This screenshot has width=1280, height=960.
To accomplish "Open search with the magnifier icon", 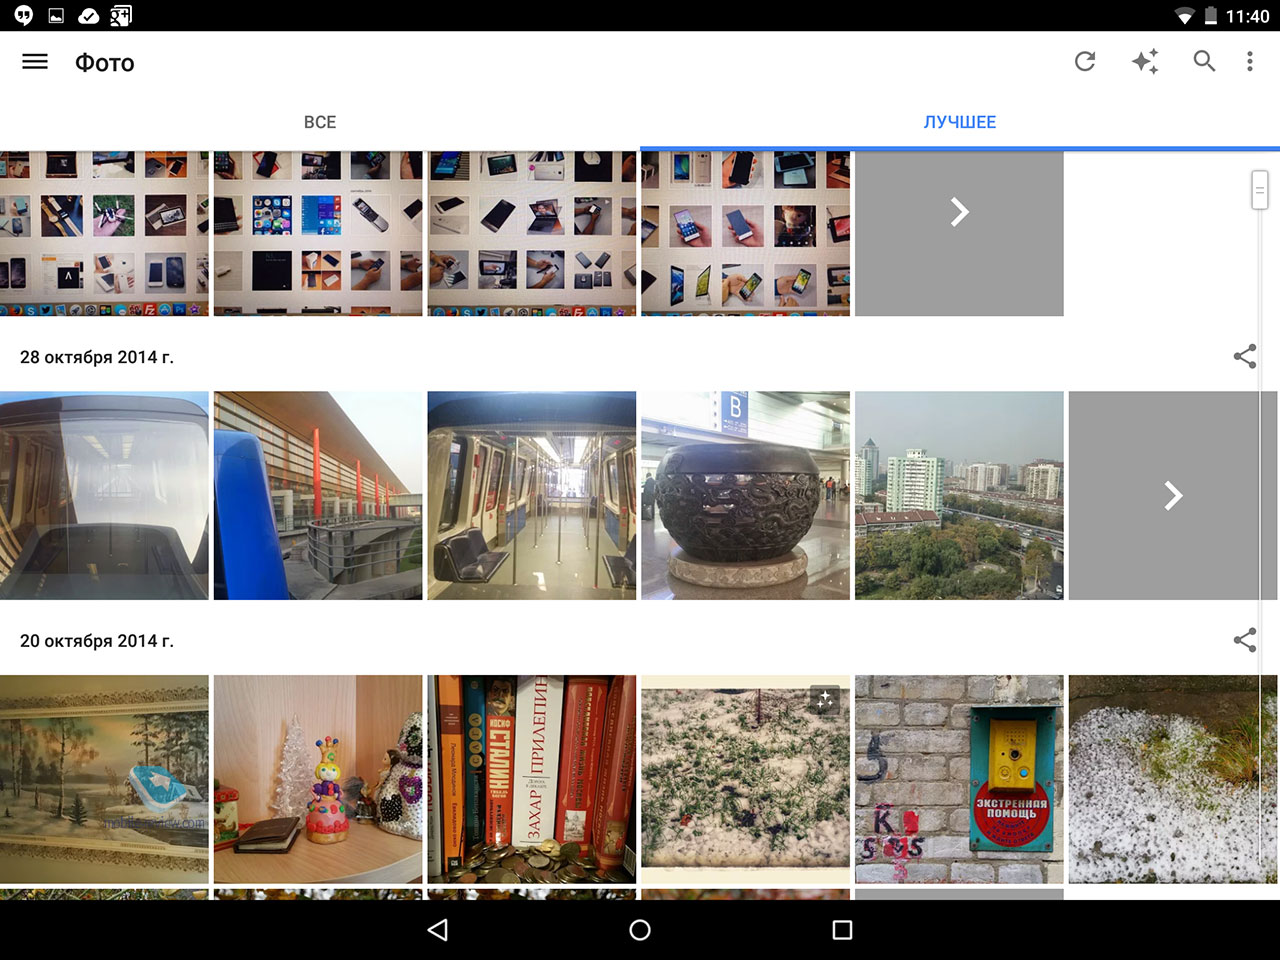I will (x=1204, y=61).
